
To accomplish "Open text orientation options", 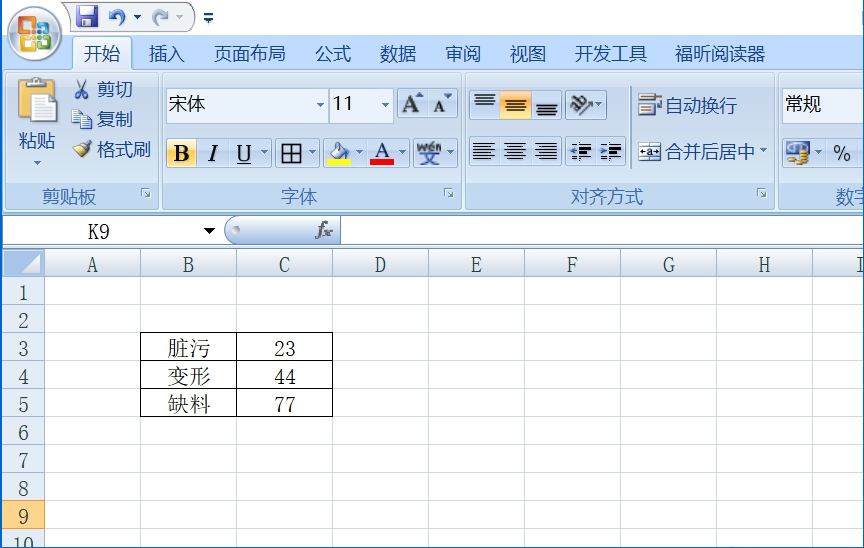I will [586, 105].
